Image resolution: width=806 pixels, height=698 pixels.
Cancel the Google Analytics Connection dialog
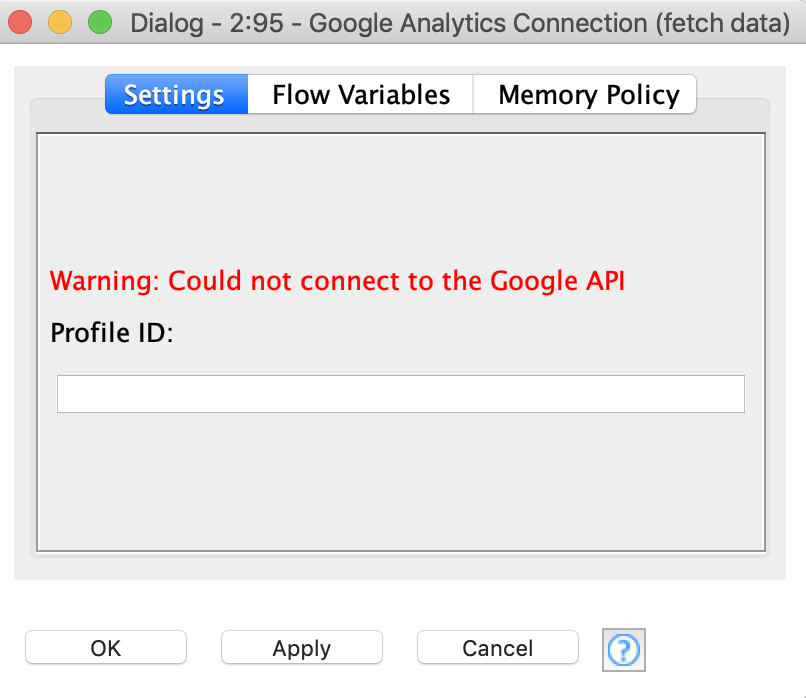click(x=497, y=648)
